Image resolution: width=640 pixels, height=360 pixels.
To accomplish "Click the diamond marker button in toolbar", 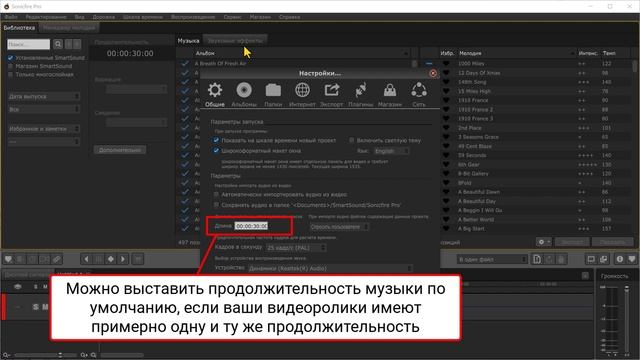I will click(111, 259).
